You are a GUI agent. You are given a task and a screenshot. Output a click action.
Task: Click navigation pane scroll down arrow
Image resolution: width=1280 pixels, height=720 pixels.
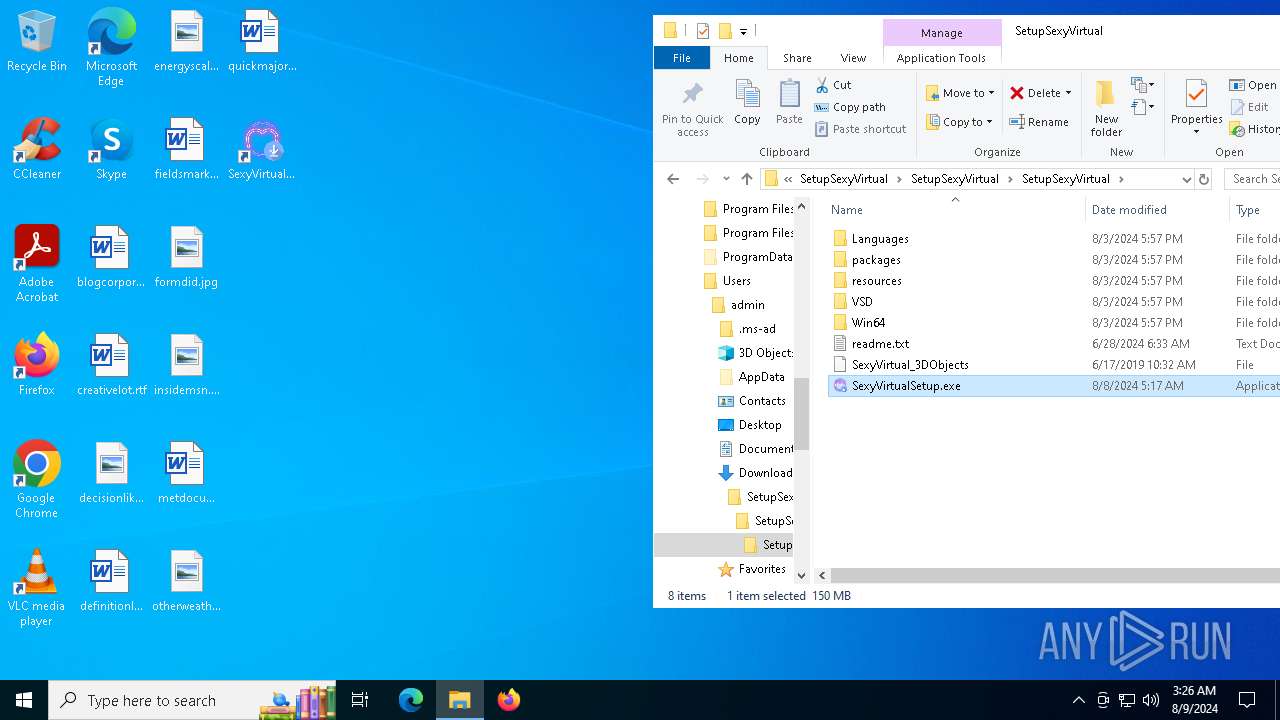tap(801, 576)
